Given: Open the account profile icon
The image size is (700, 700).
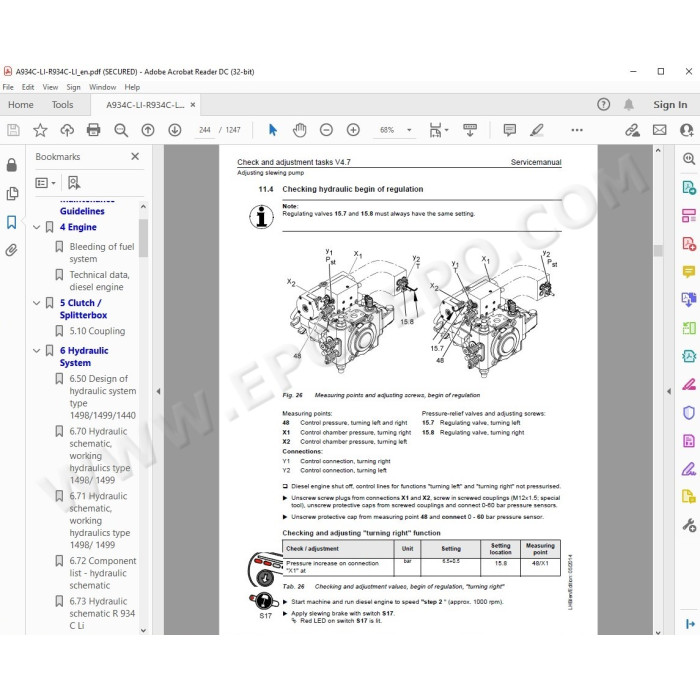Looking at the screenshot, I should coord(687,130).
